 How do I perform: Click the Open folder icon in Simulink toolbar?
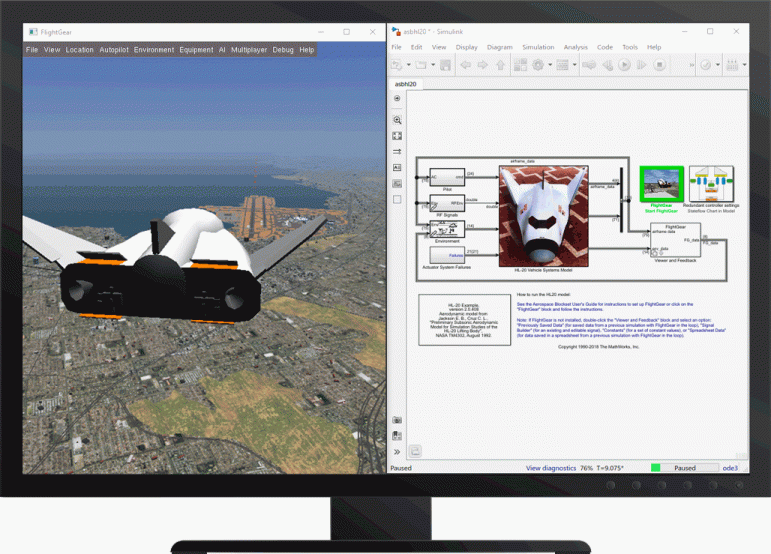(421, 65)
